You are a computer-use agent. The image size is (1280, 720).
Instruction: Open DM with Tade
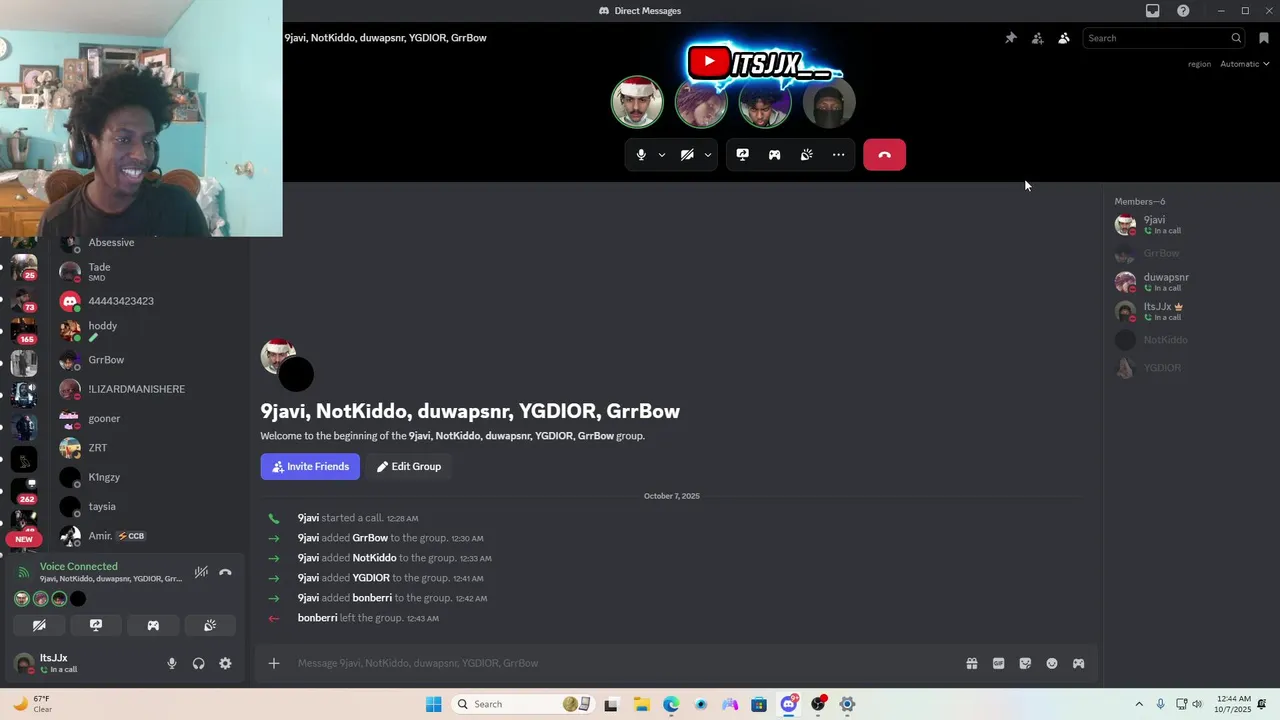click(150, 272)
